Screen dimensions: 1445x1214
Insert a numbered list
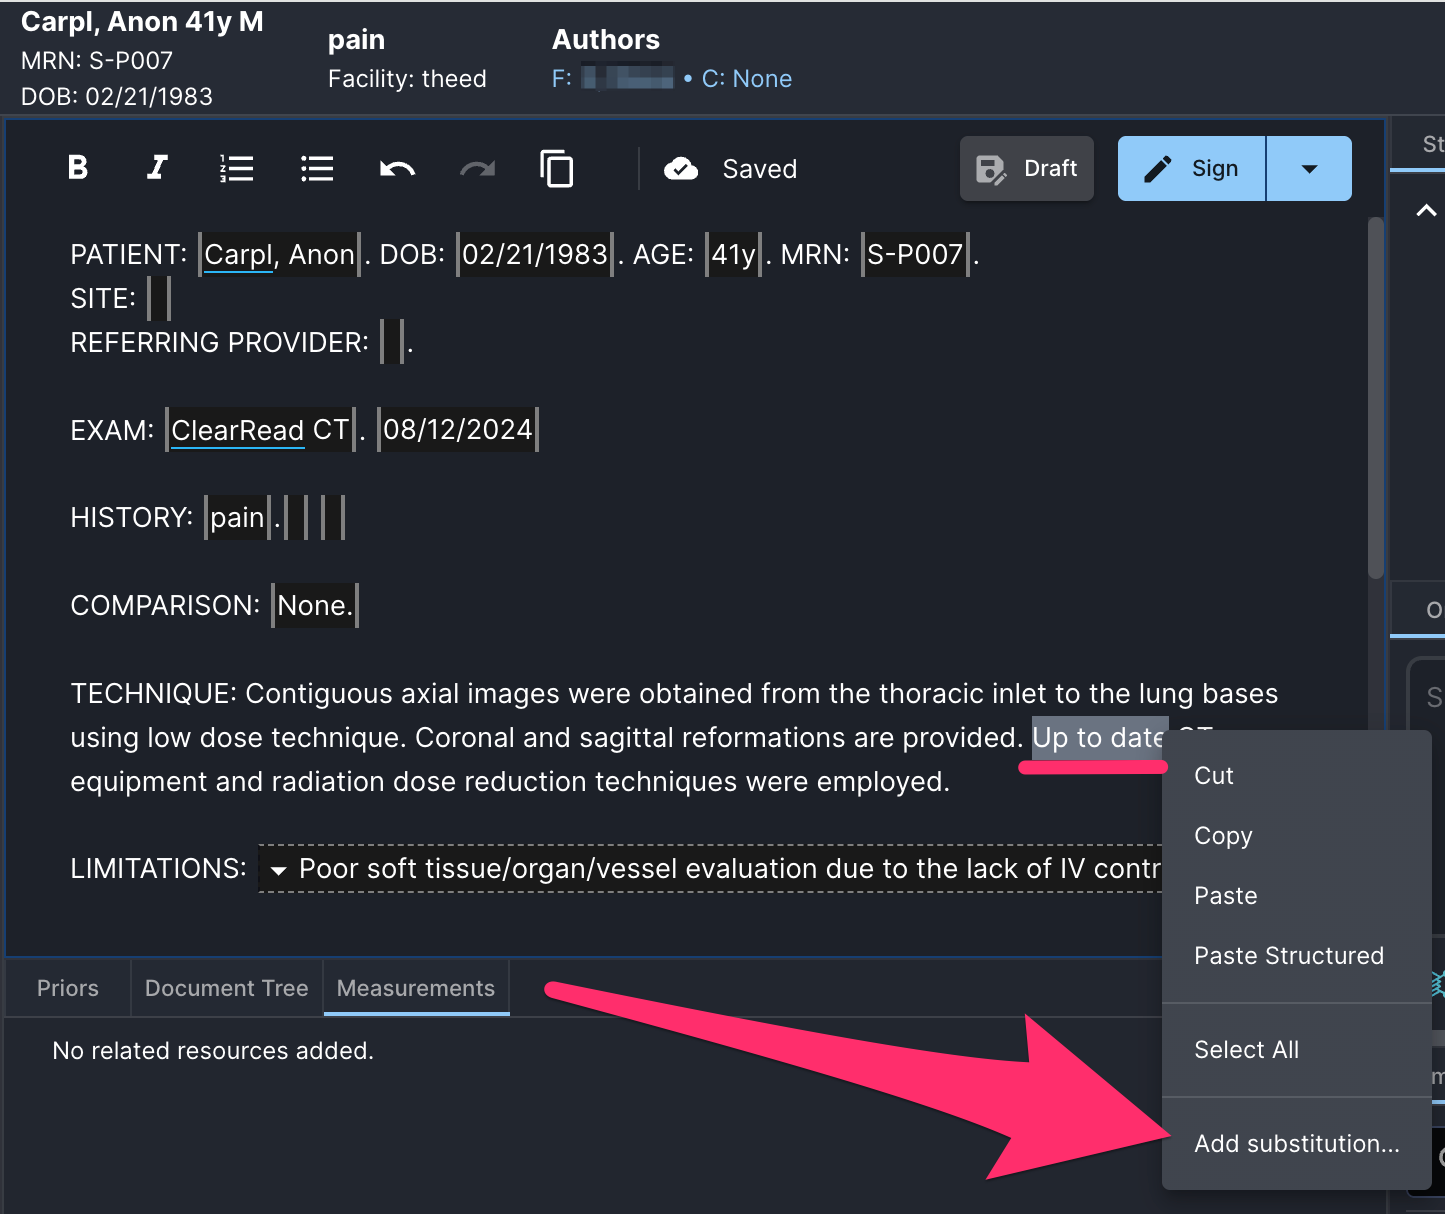pyautogui.click(x=237, y=168)
